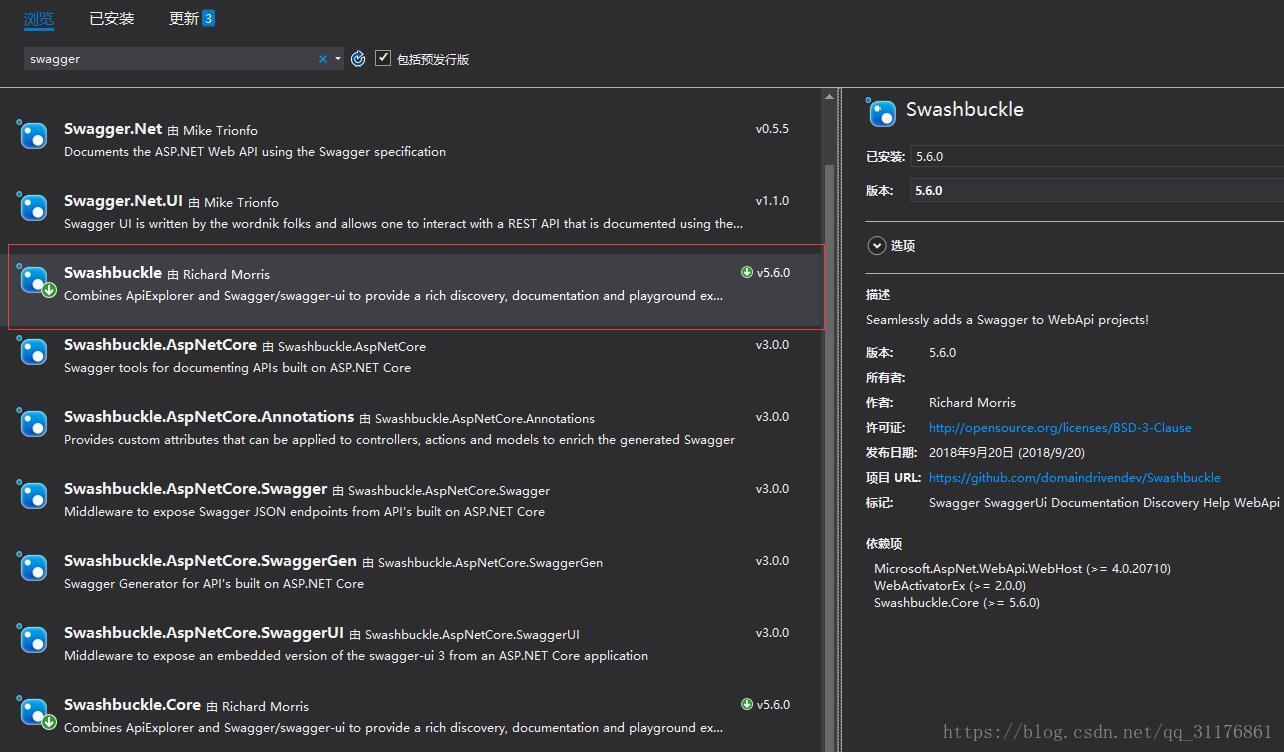
Task: Click the package list scroll up arrow
Action: (829, 96)
